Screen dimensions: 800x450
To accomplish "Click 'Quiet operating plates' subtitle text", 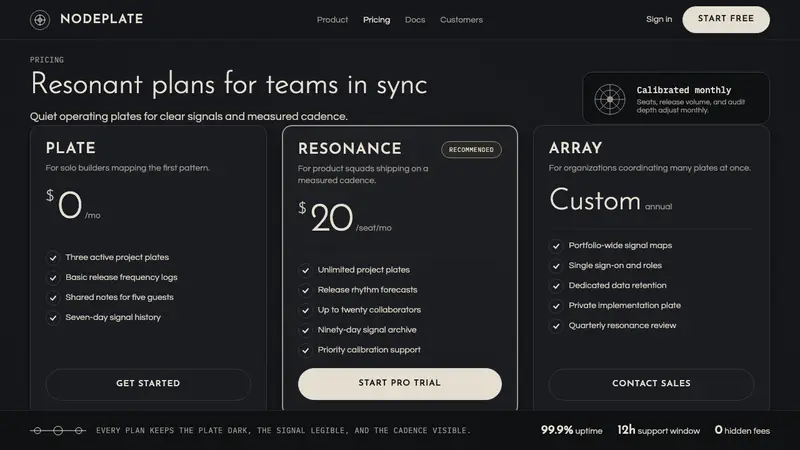I will 189,116.
